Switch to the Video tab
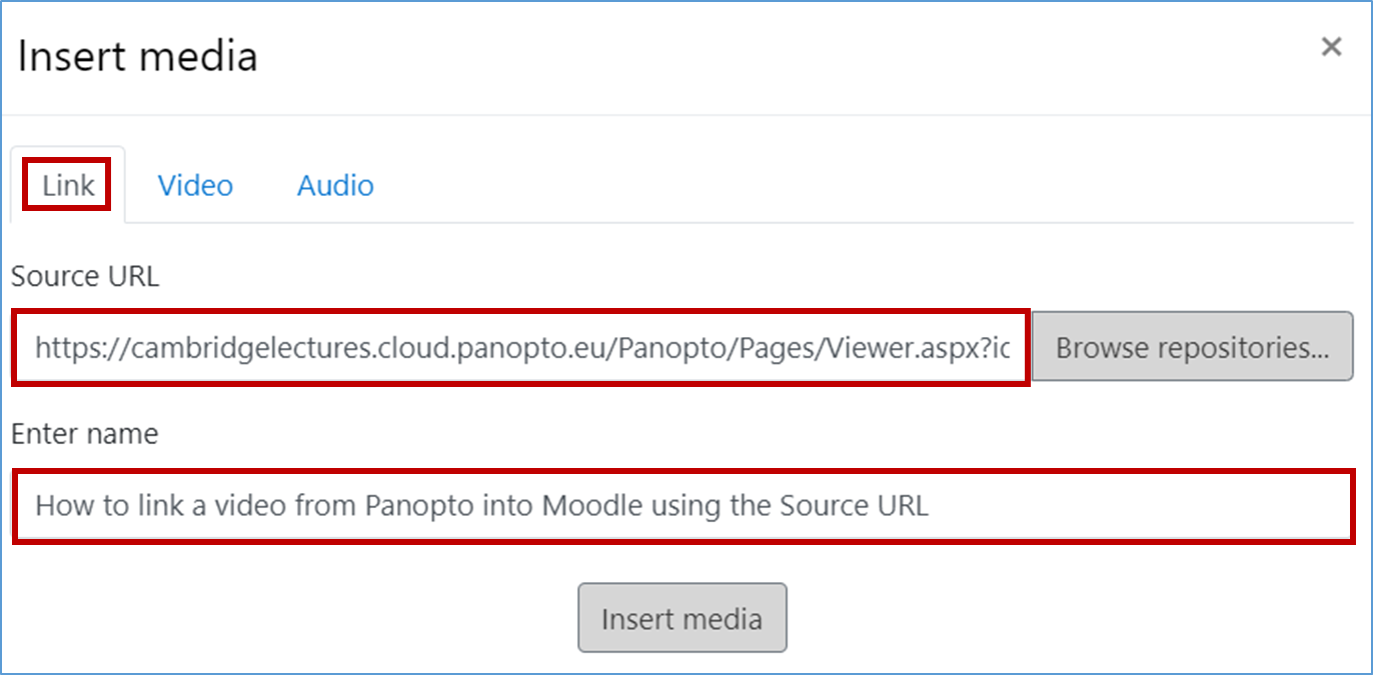1373x675 pixels. [195, 185]
